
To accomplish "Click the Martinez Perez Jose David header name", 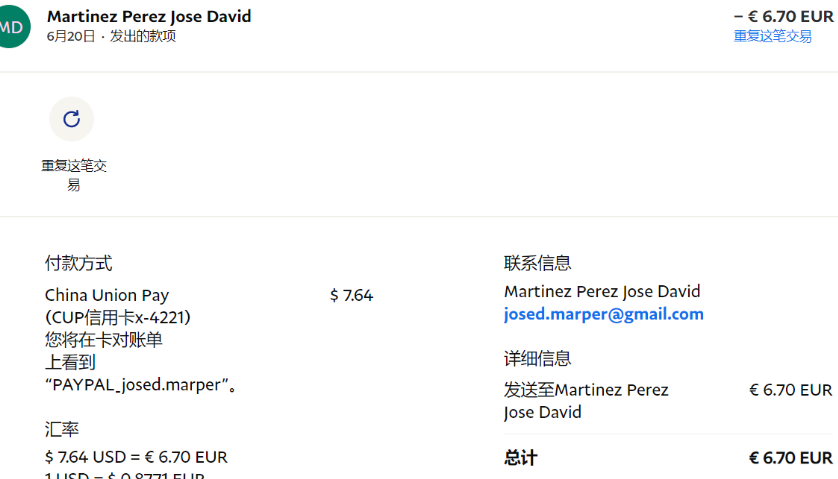I will [x=149, y=16].
